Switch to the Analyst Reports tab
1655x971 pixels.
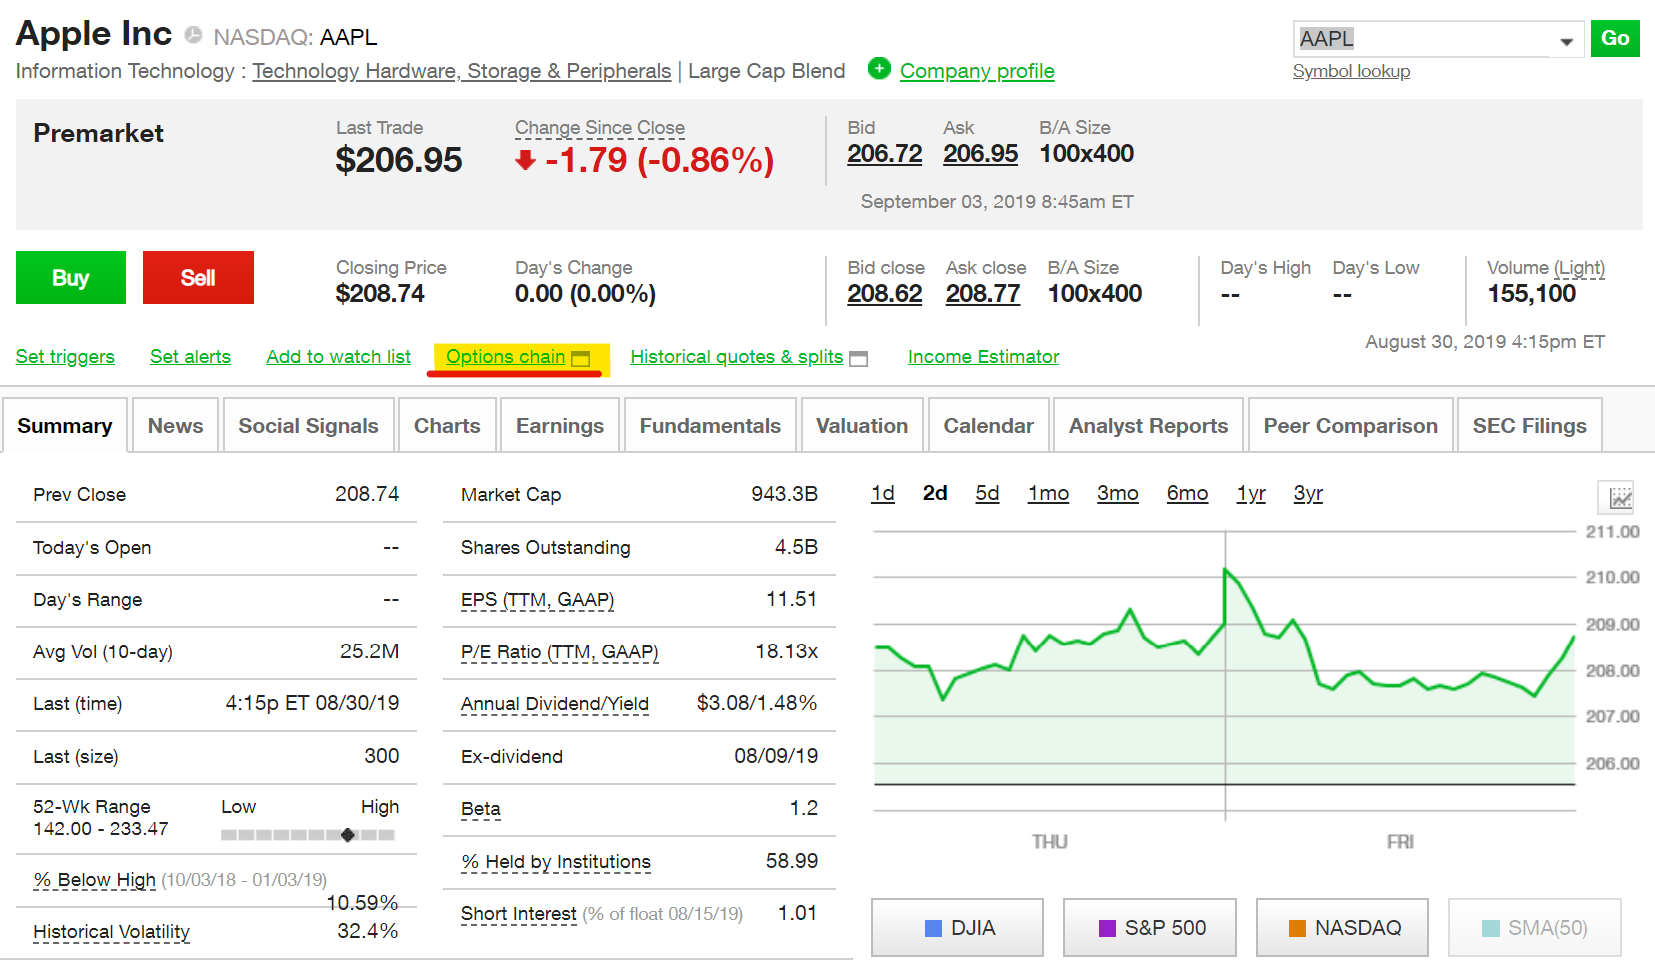1148,426
